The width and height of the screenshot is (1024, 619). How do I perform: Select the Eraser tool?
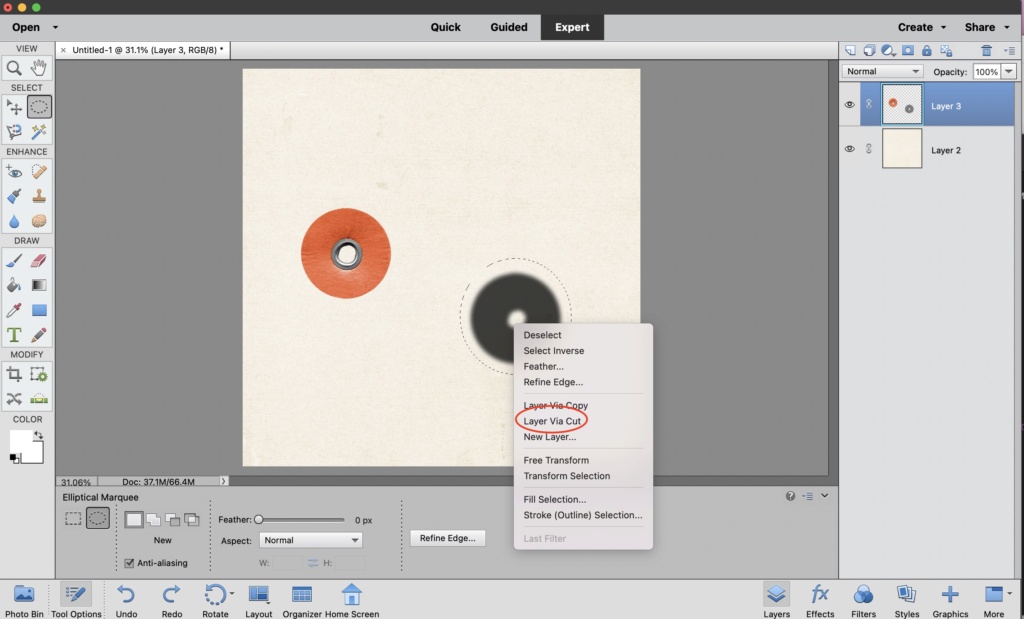[39, 261]
